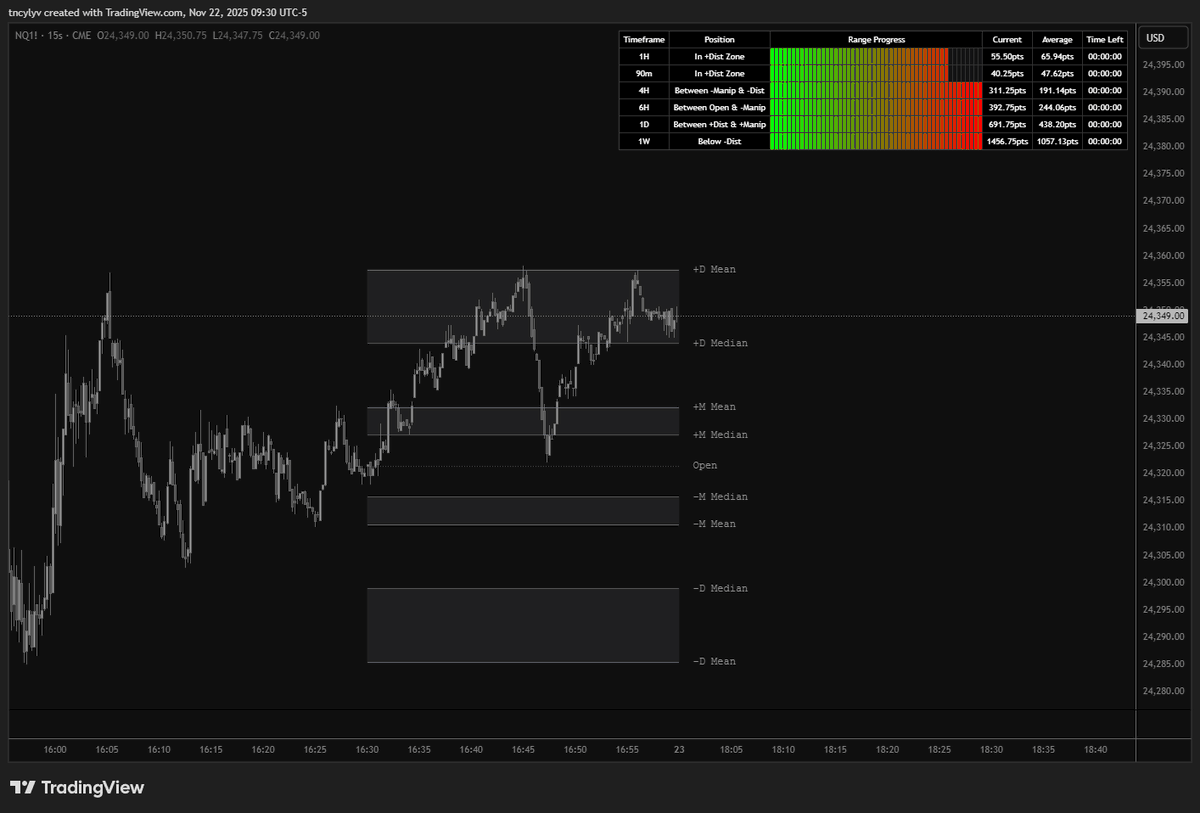Select the 1D timeframe cell
This screenshot has height=813, width=1200.
(644, 125)
